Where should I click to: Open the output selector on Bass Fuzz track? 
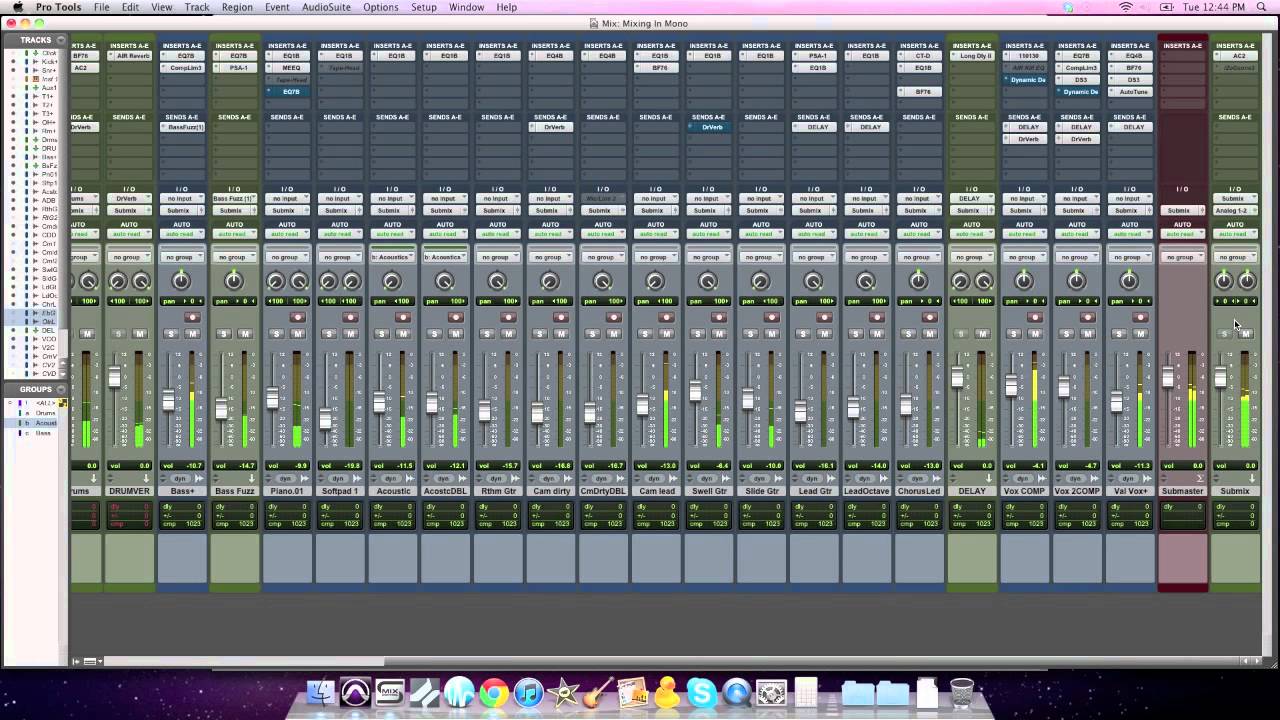(234, 211)
